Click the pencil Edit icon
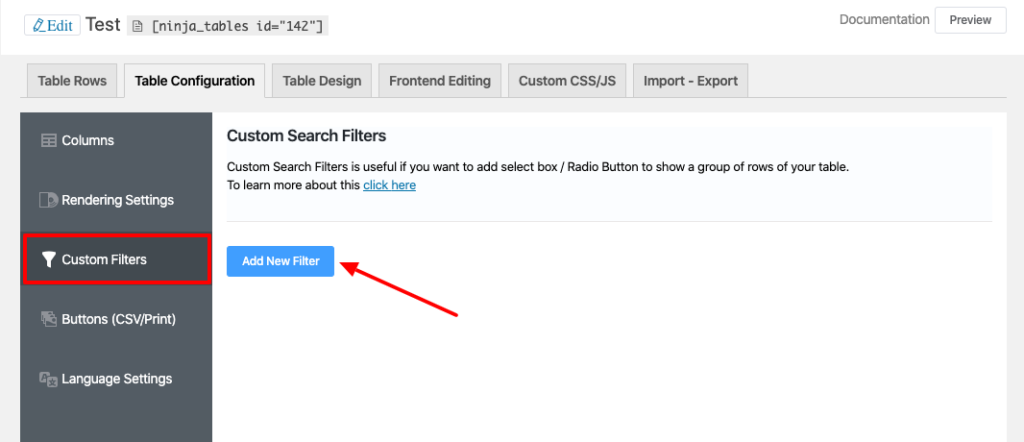1024x442 pixels. [x=38, y=25]
